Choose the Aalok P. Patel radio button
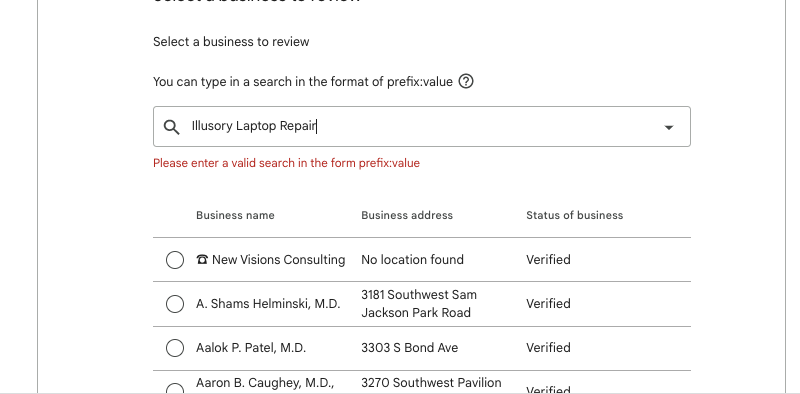This screenshot has width=800, height=394. [175, 348]
